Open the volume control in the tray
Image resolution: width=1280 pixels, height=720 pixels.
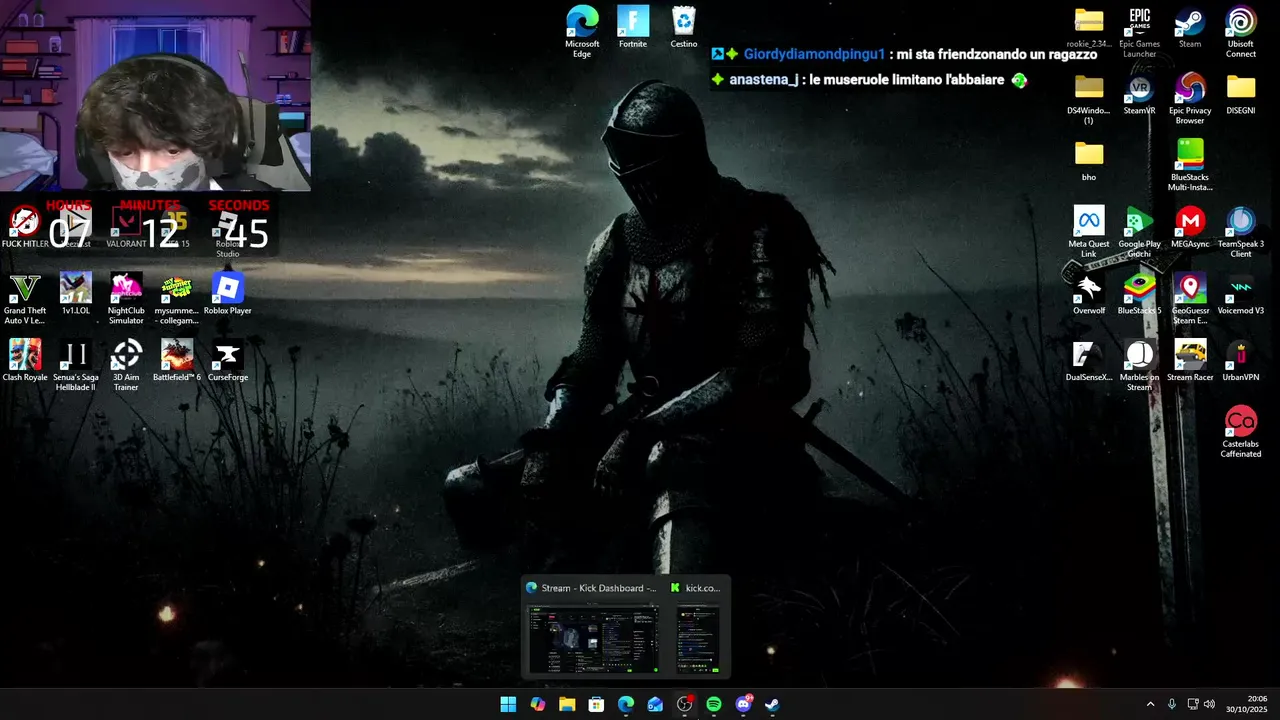(1209, 704)
